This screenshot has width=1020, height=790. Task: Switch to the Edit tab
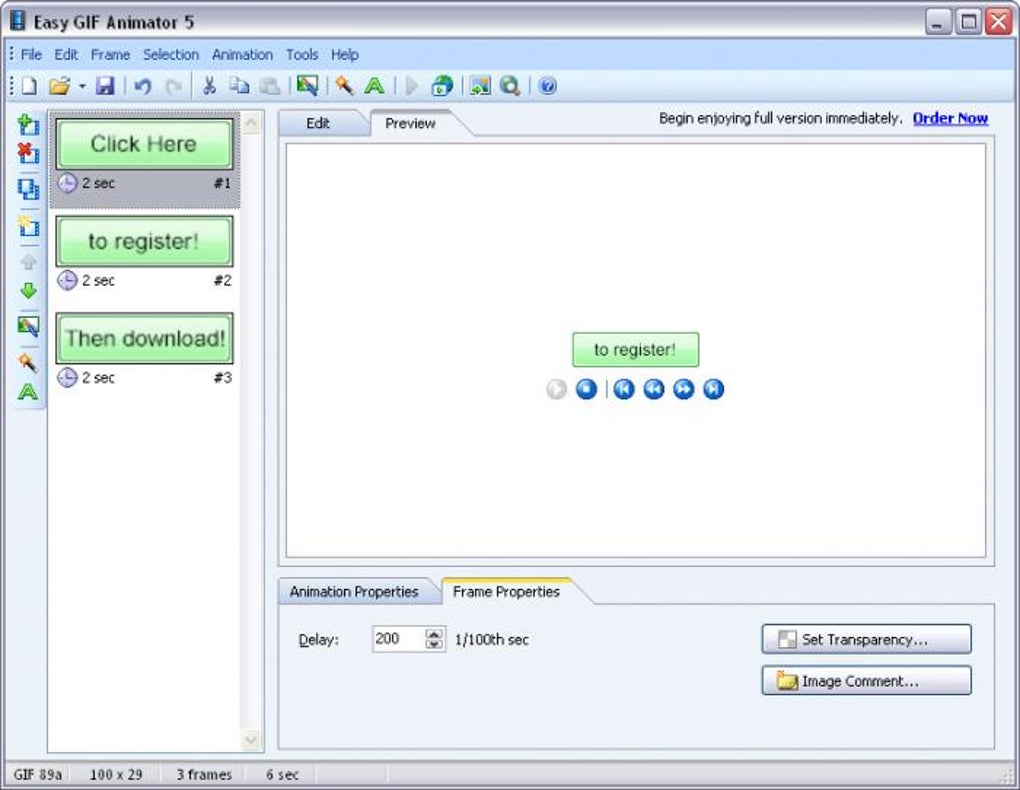pyautogui.click(x=317, y=123)
